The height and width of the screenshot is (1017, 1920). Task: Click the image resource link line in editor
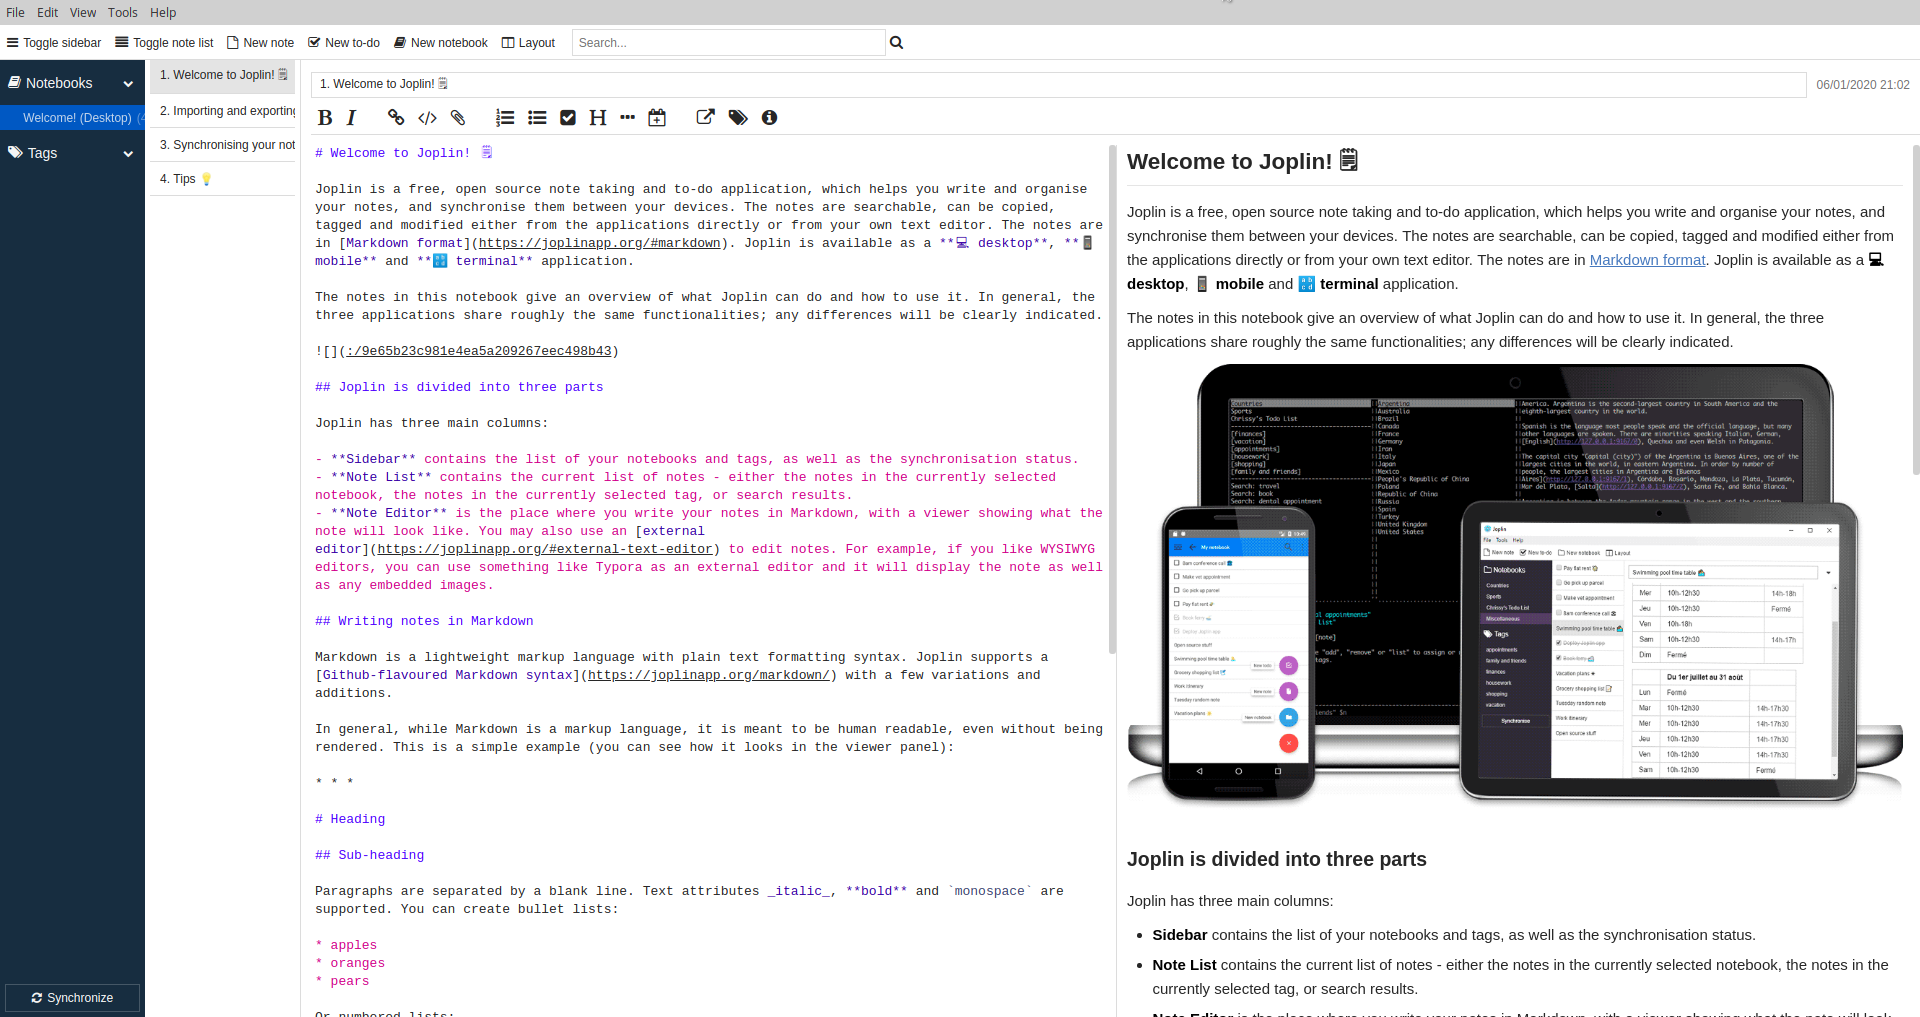tap(467, 351)
